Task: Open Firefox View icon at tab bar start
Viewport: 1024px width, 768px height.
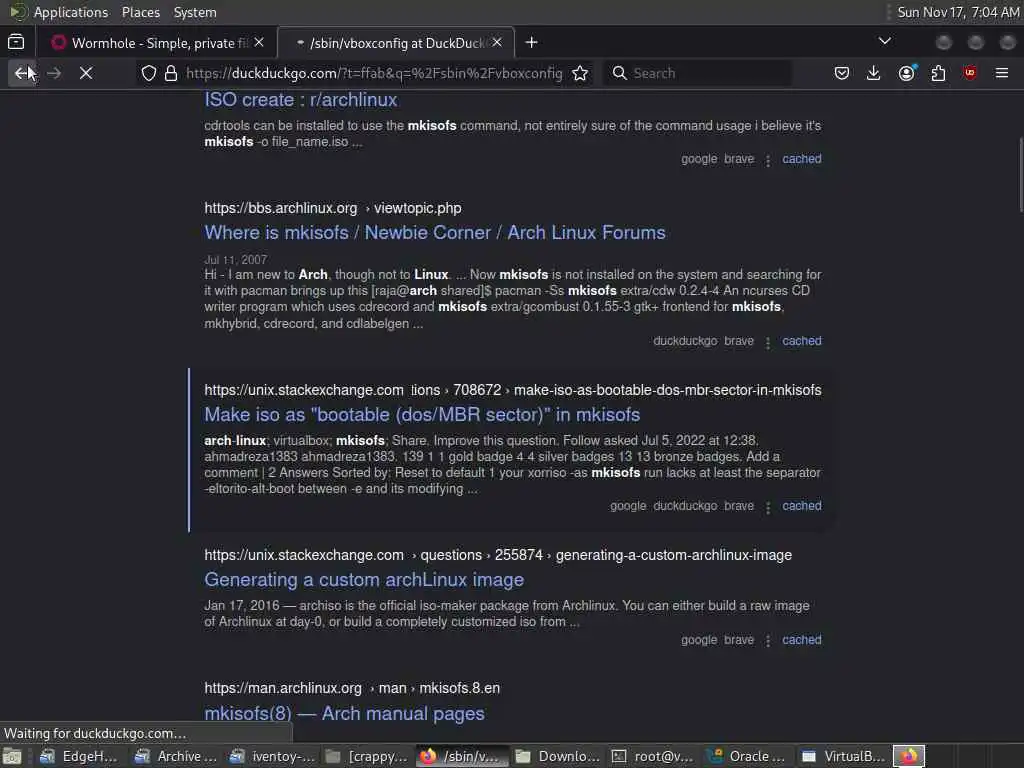Action: coord(16,42)
